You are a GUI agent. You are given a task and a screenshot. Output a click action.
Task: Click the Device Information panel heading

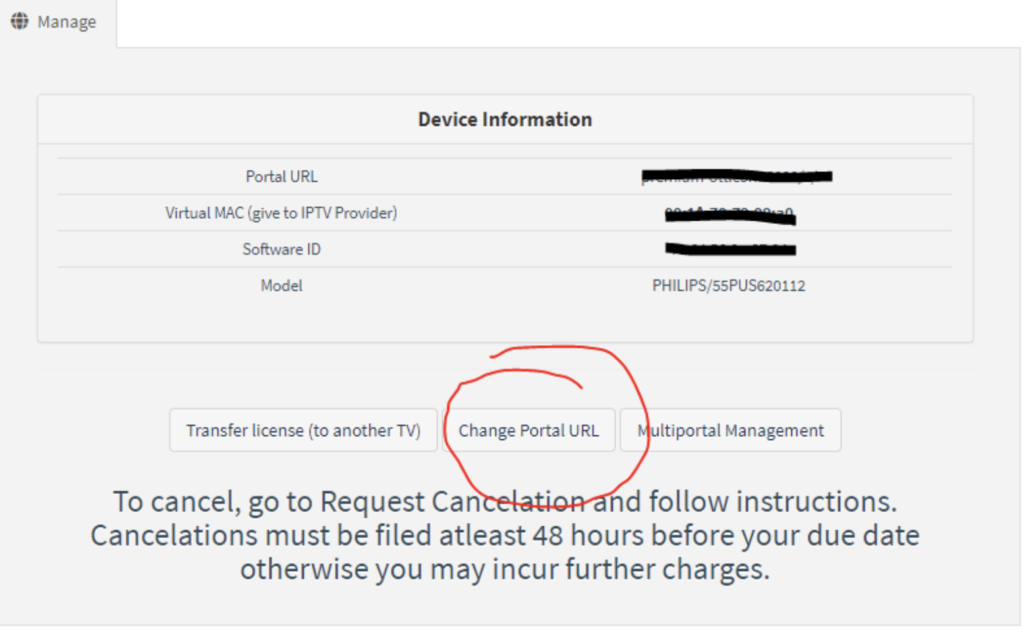[x=505, y=120]
